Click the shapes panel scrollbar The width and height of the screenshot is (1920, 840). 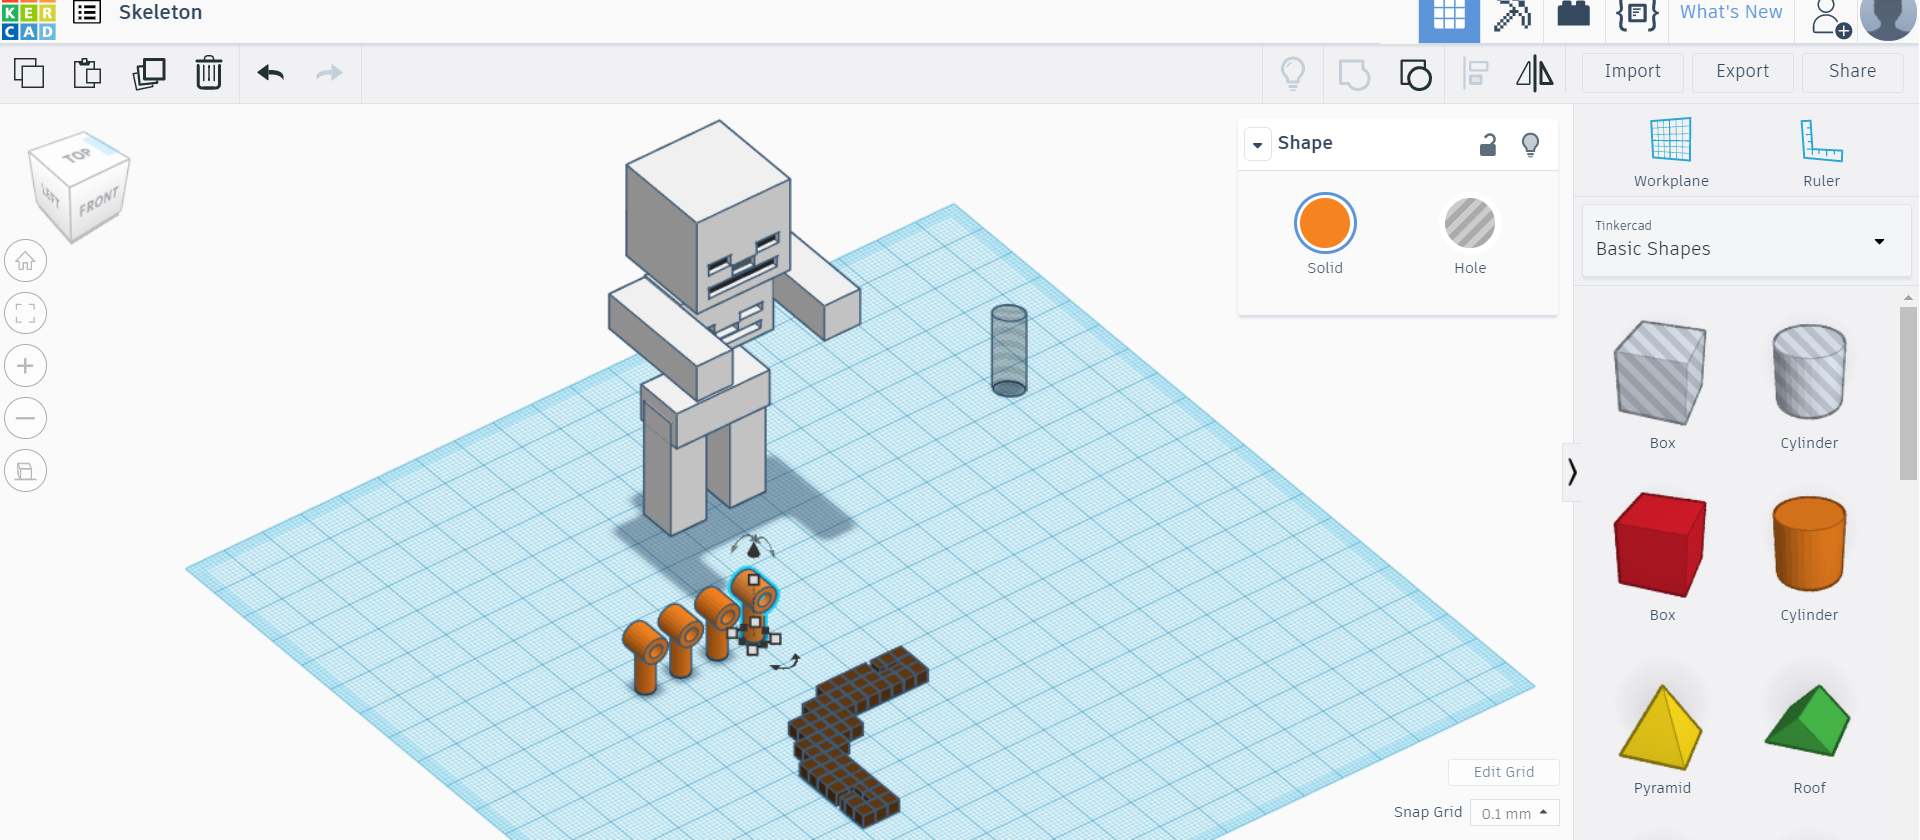point(1908,393)
